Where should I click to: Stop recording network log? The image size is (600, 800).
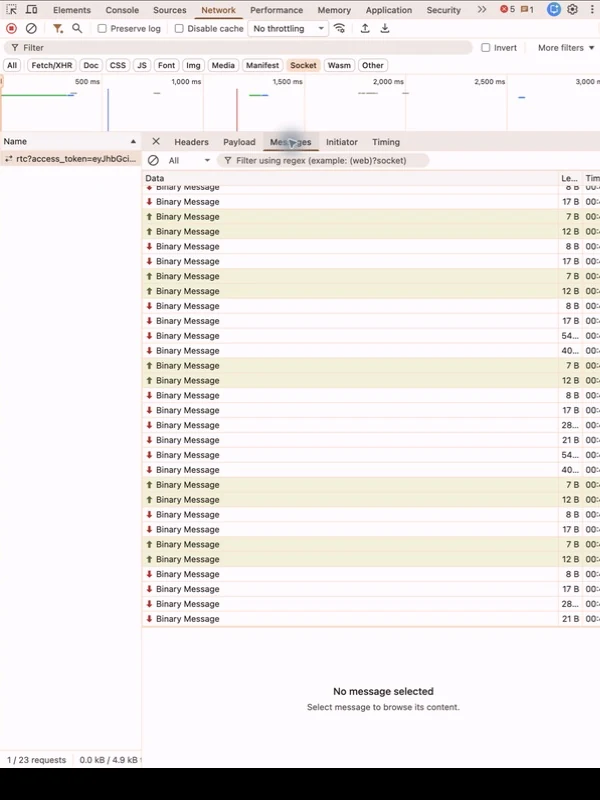(x=11, y=29)
